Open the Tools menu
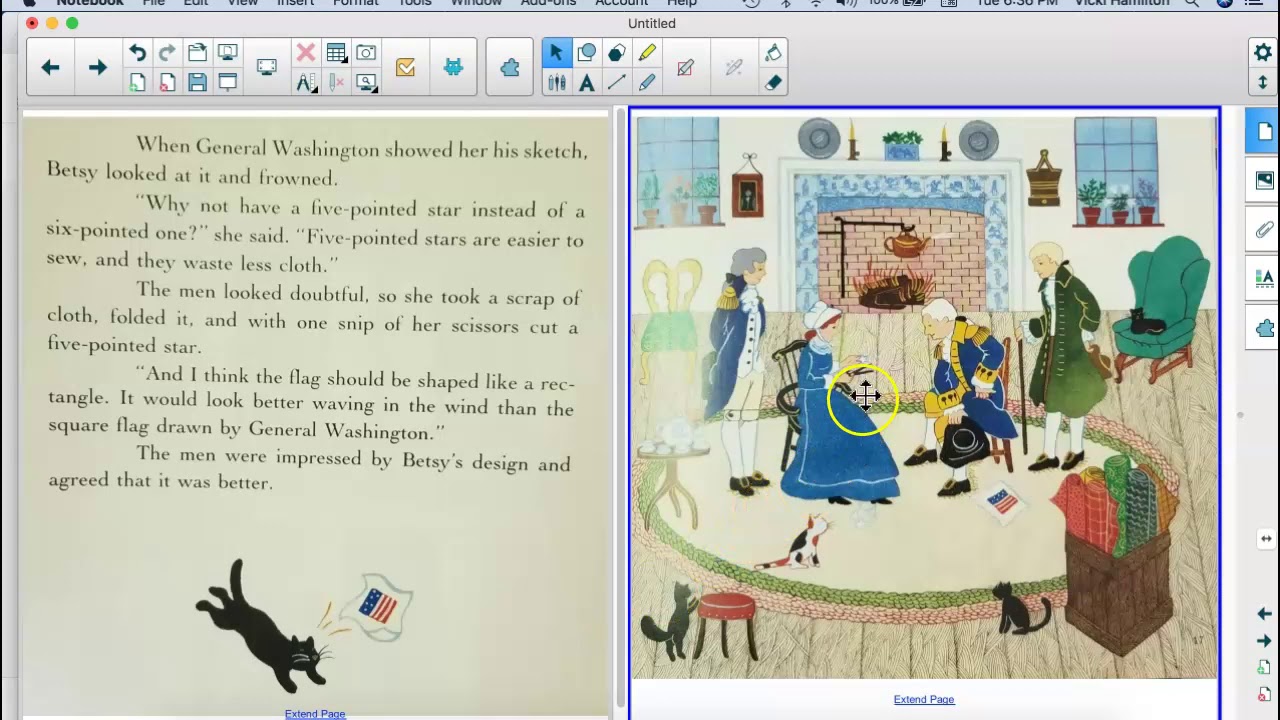Viewport: 1280px width, 720px height. (x=415, y=3)
